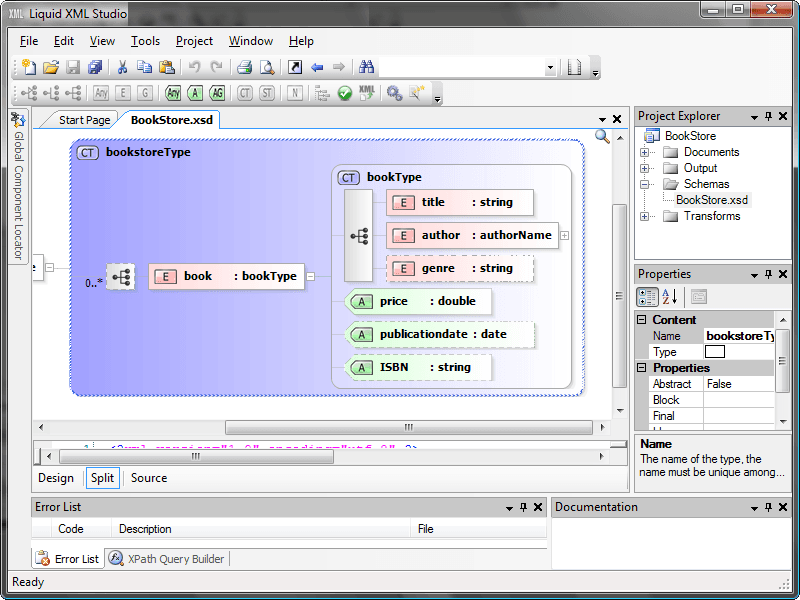Switch Properties to Alphabetical sort
The width and height of the screenshot is (800, 600).
pyautogui.click(x=669, y=297)
